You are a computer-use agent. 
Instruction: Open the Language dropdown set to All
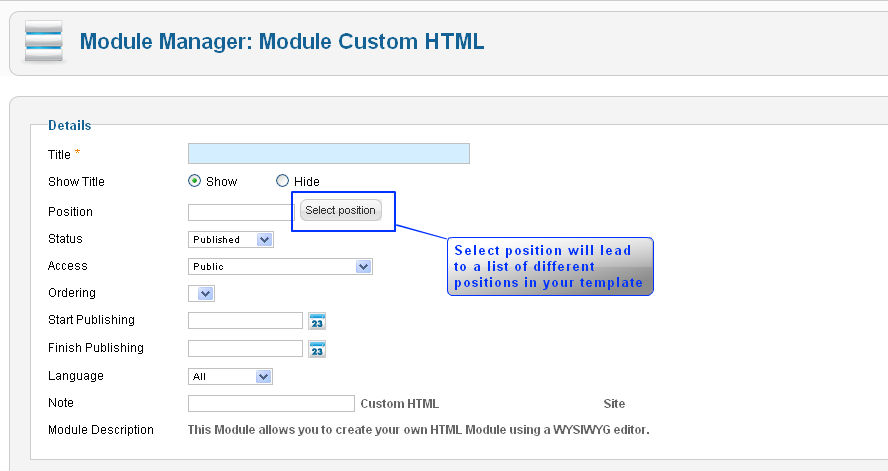[x=231, y=377]
